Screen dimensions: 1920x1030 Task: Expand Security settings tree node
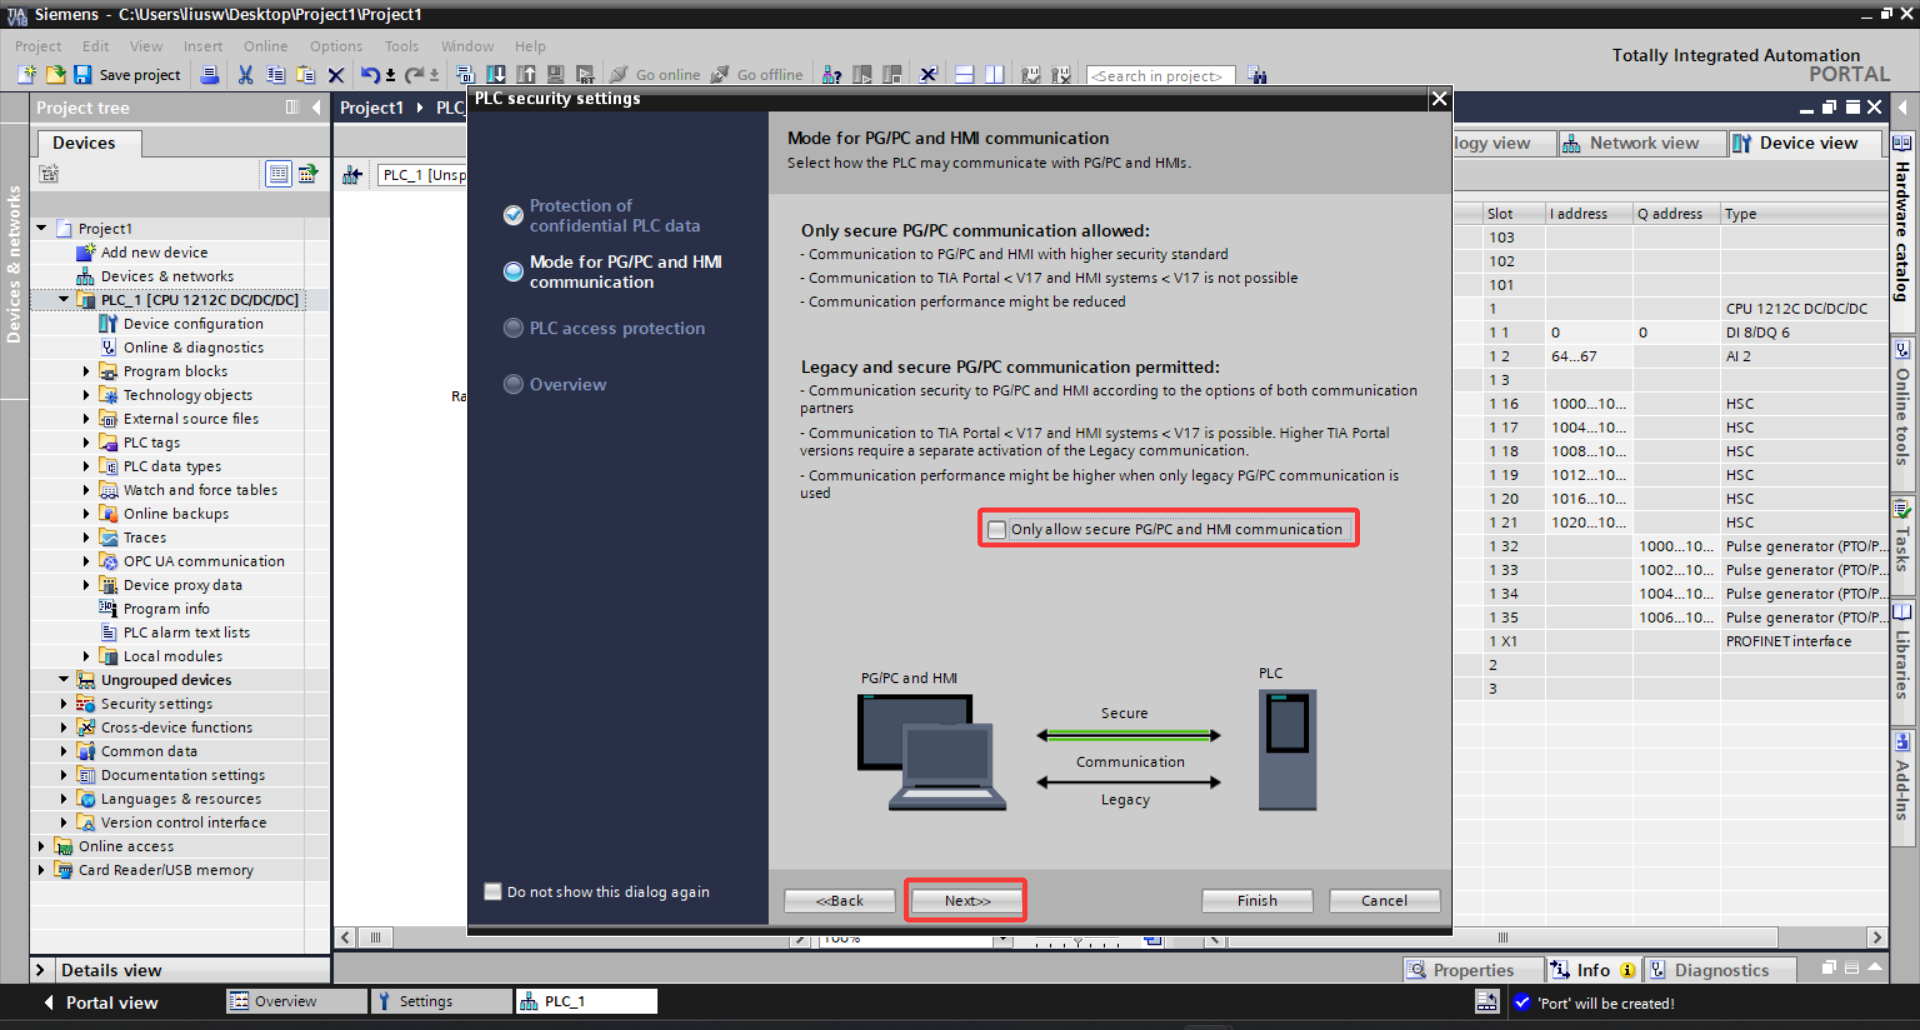64,704
